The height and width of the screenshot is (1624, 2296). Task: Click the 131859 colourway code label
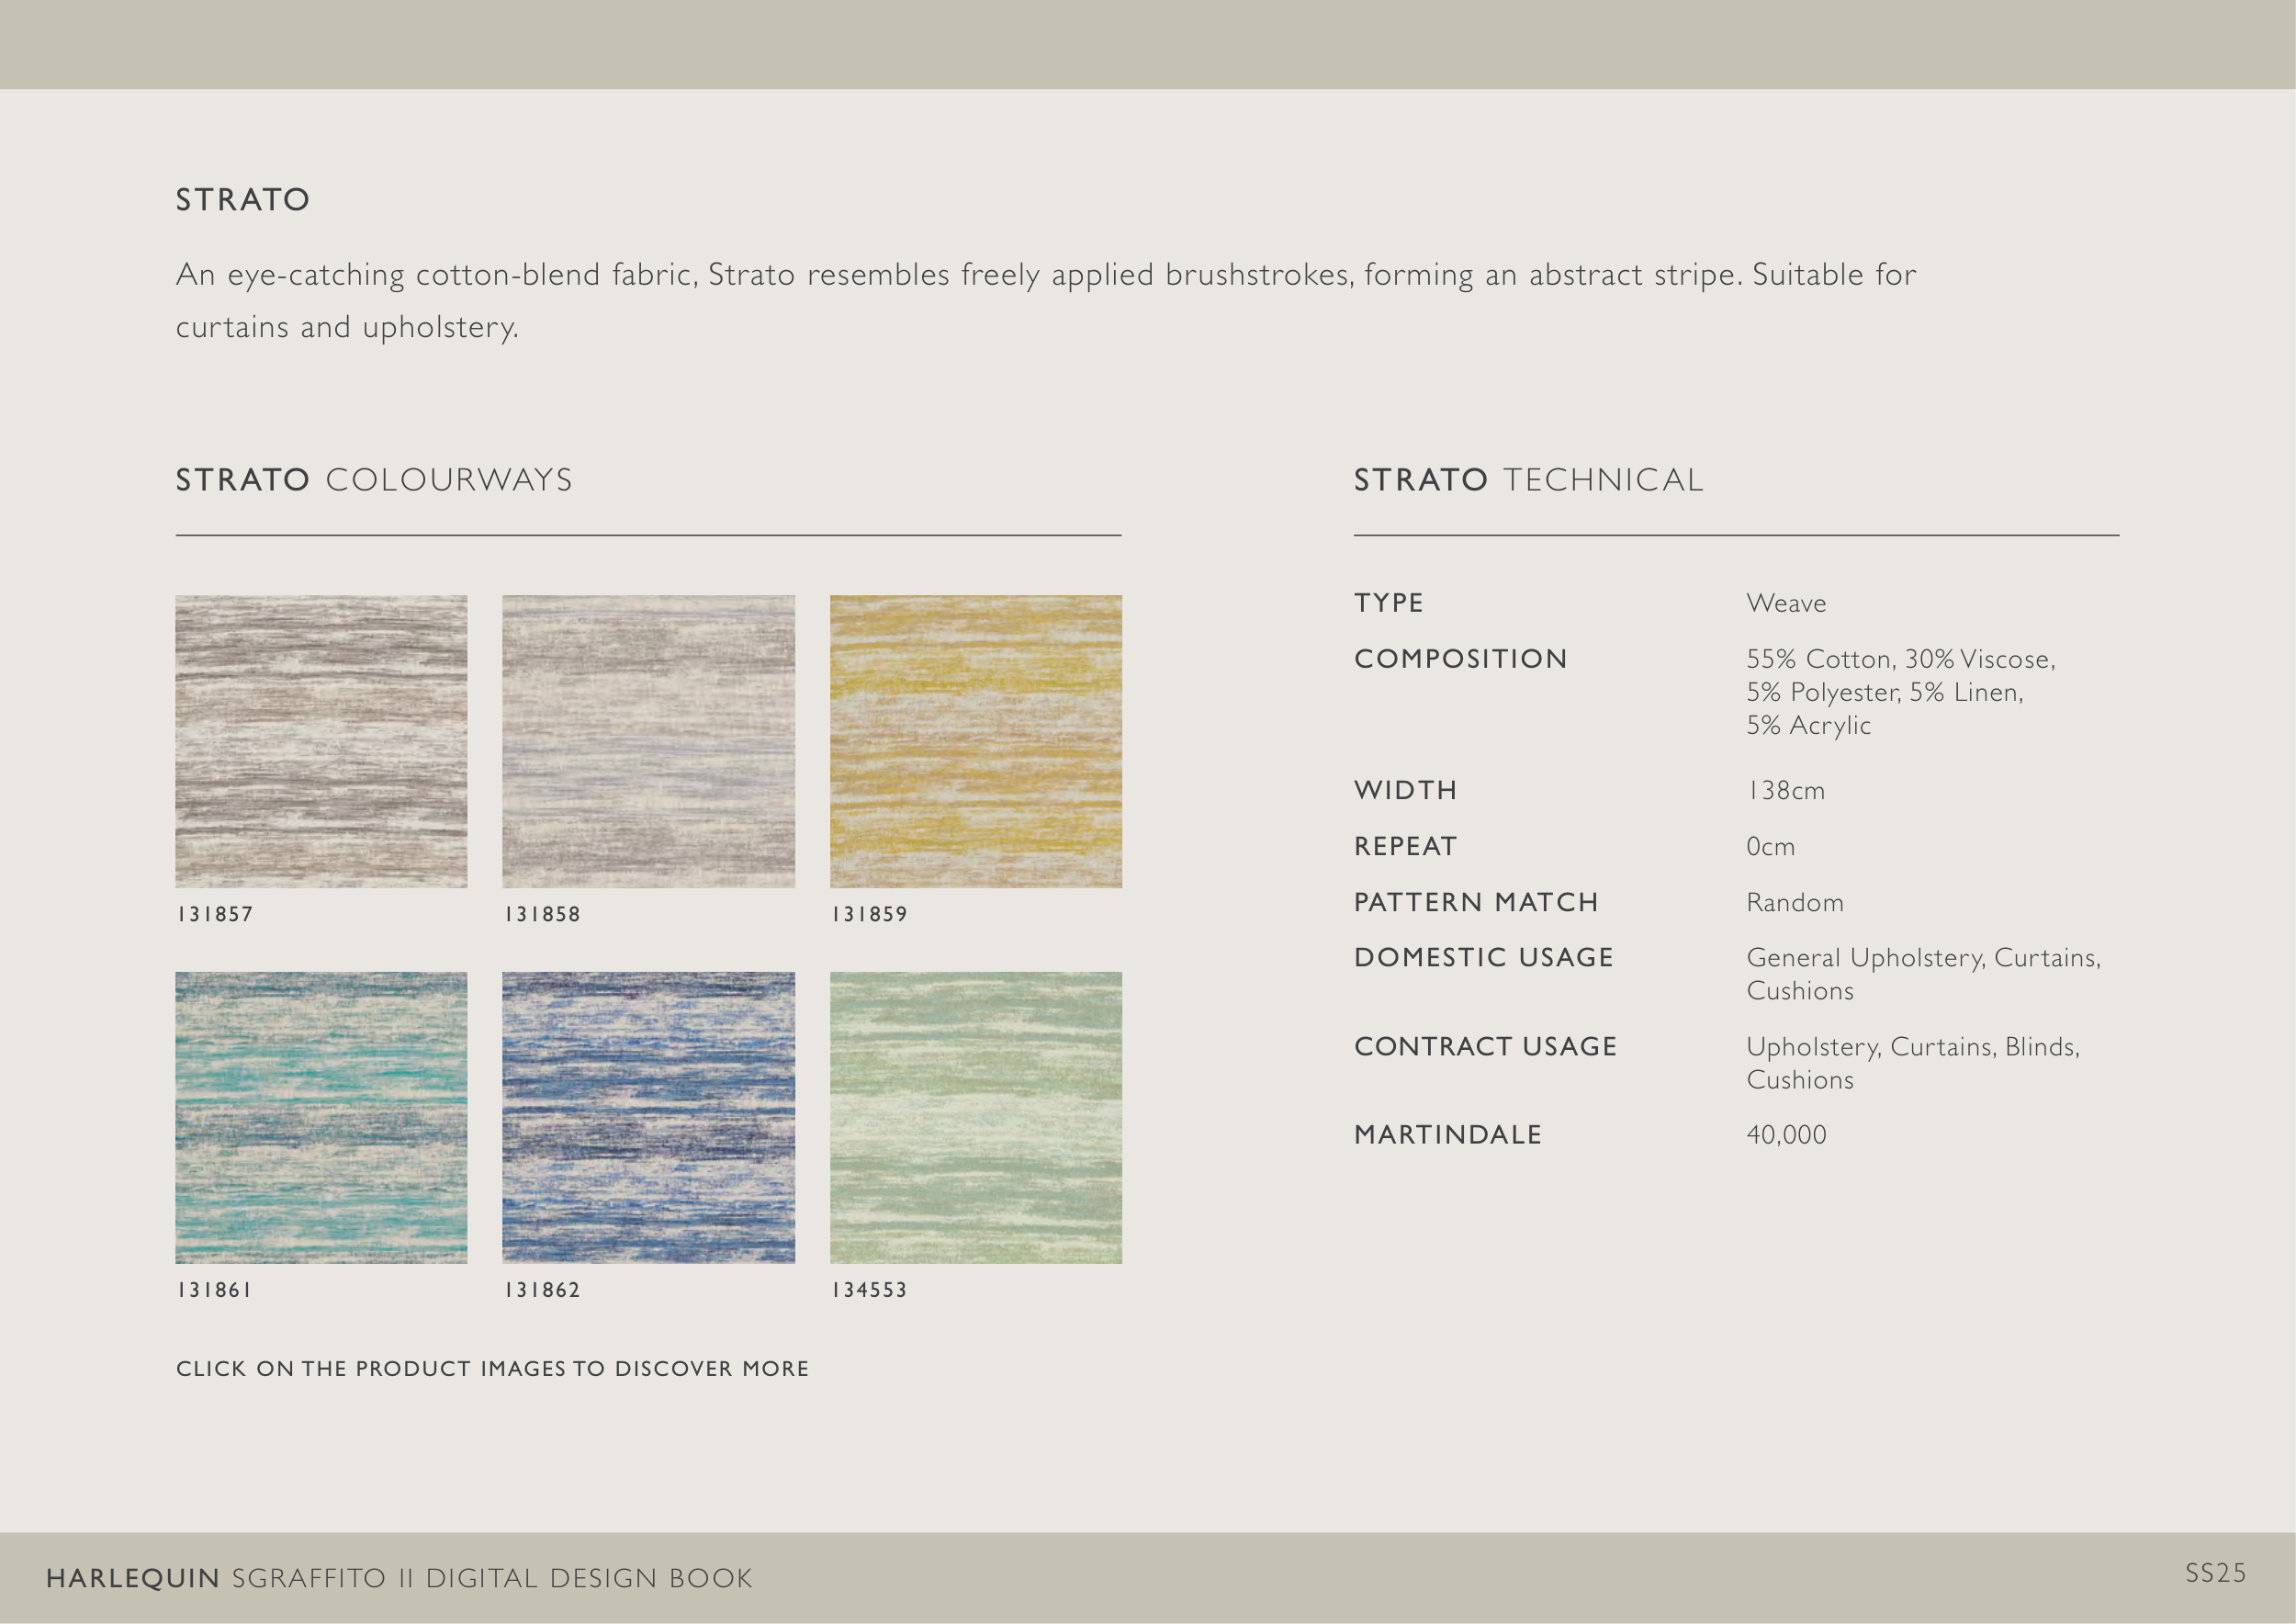[869, 914]
